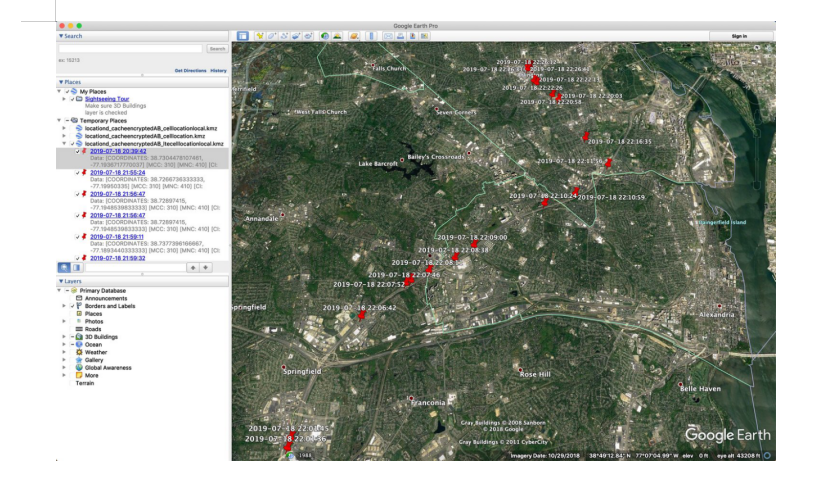Image resolution: width=837 pixels, height=482 pixels.
Task: Collapse the ltecelllocationlocal.kmz tree node
Action: tap(64, 144)
